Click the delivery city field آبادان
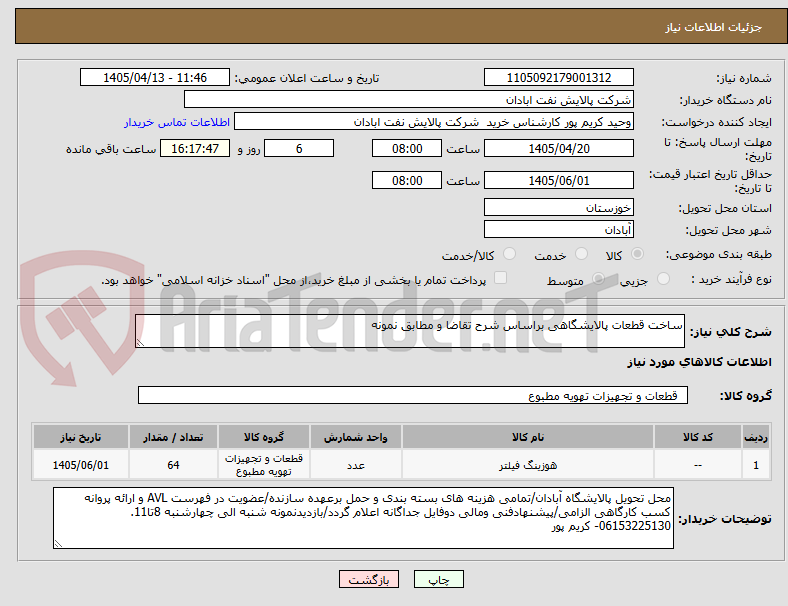The image size is (788, 606). pos(559,230)
